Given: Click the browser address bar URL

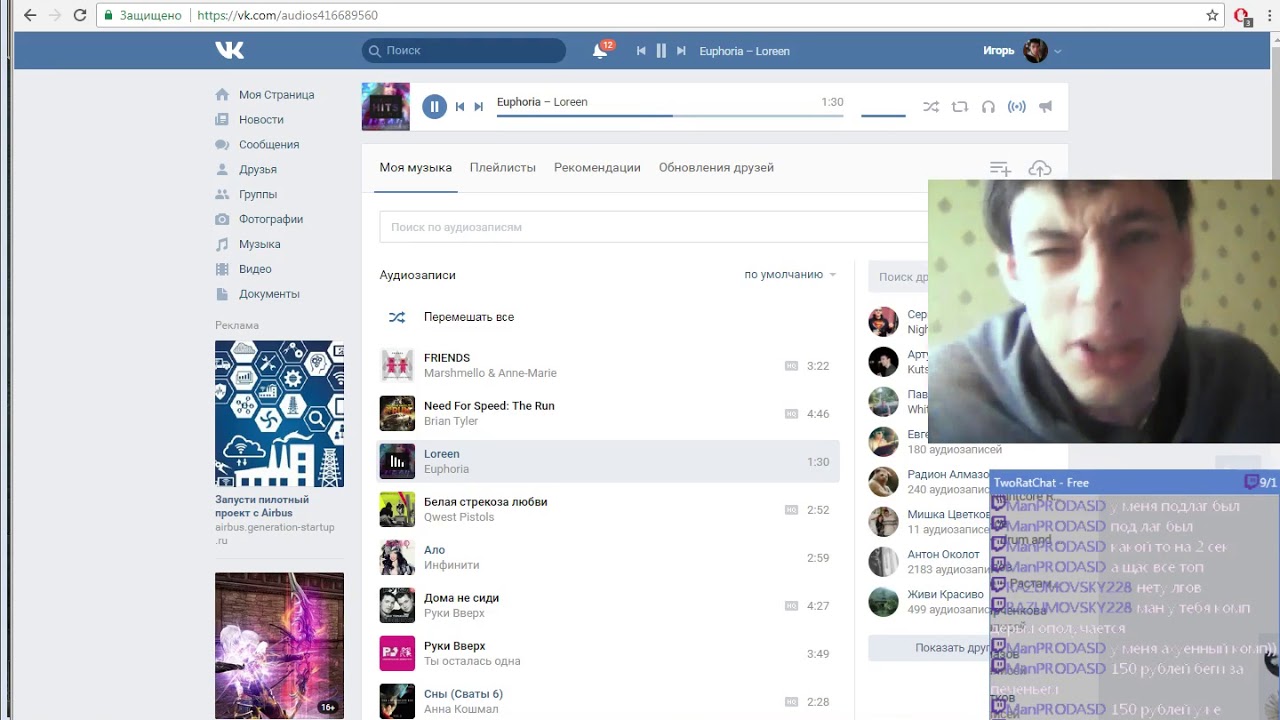Looking at the screenshot, I should click(x=288, y=16).
